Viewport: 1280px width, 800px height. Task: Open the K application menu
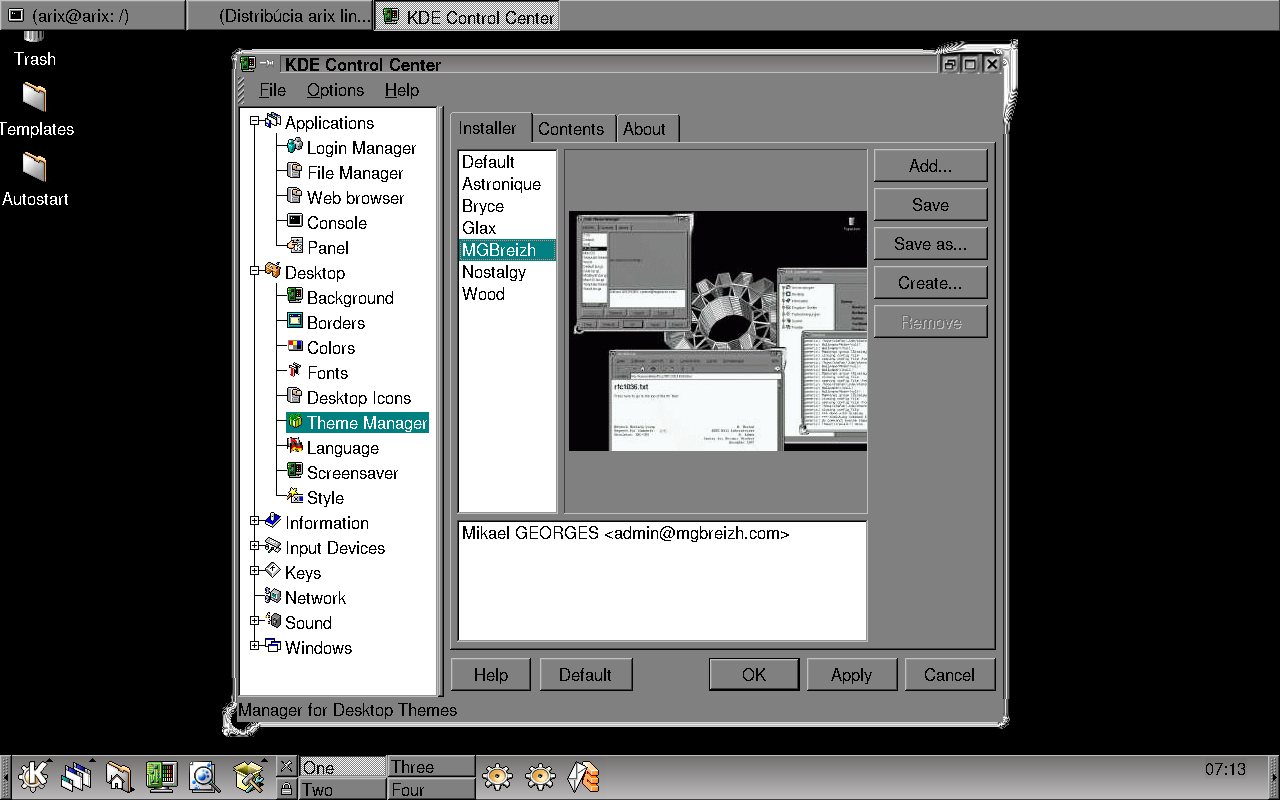point(32,776)
